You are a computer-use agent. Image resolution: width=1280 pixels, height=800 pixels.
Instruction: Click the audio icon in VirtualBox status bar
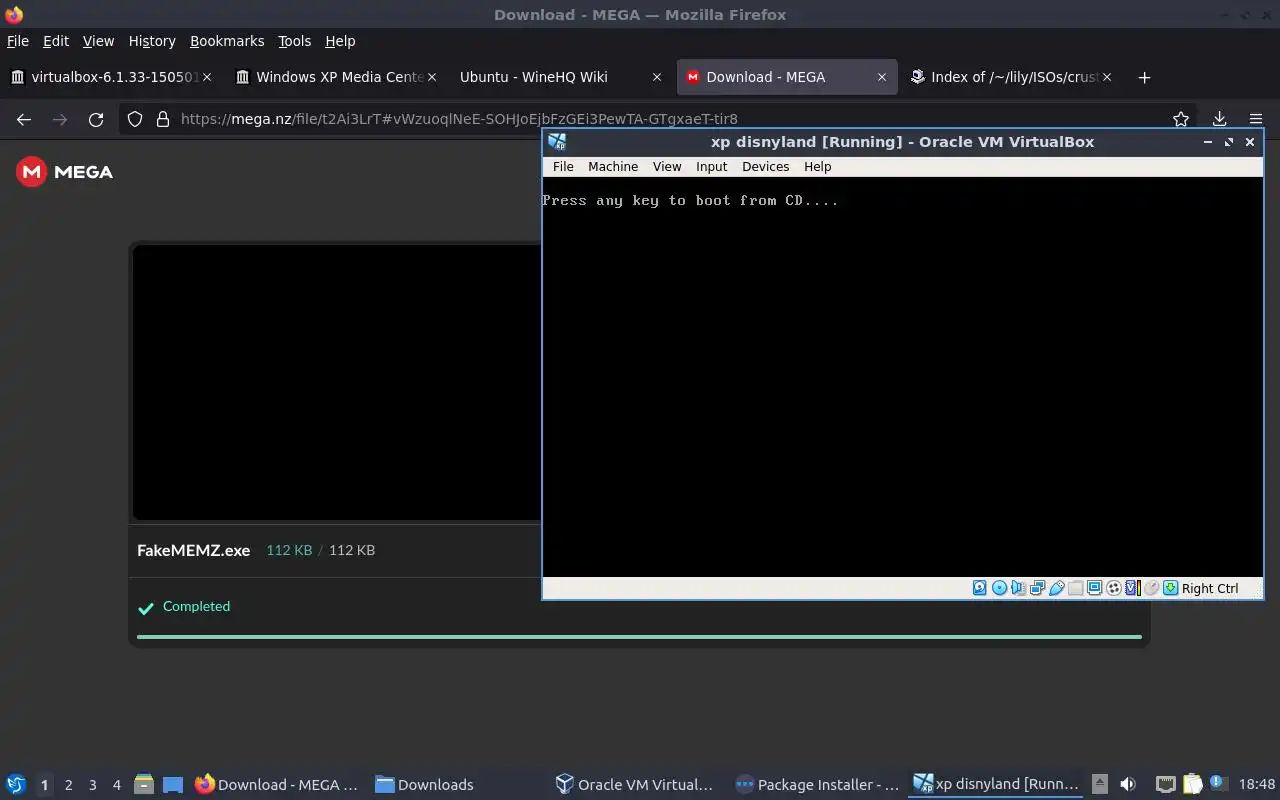tap(1018, 588)
